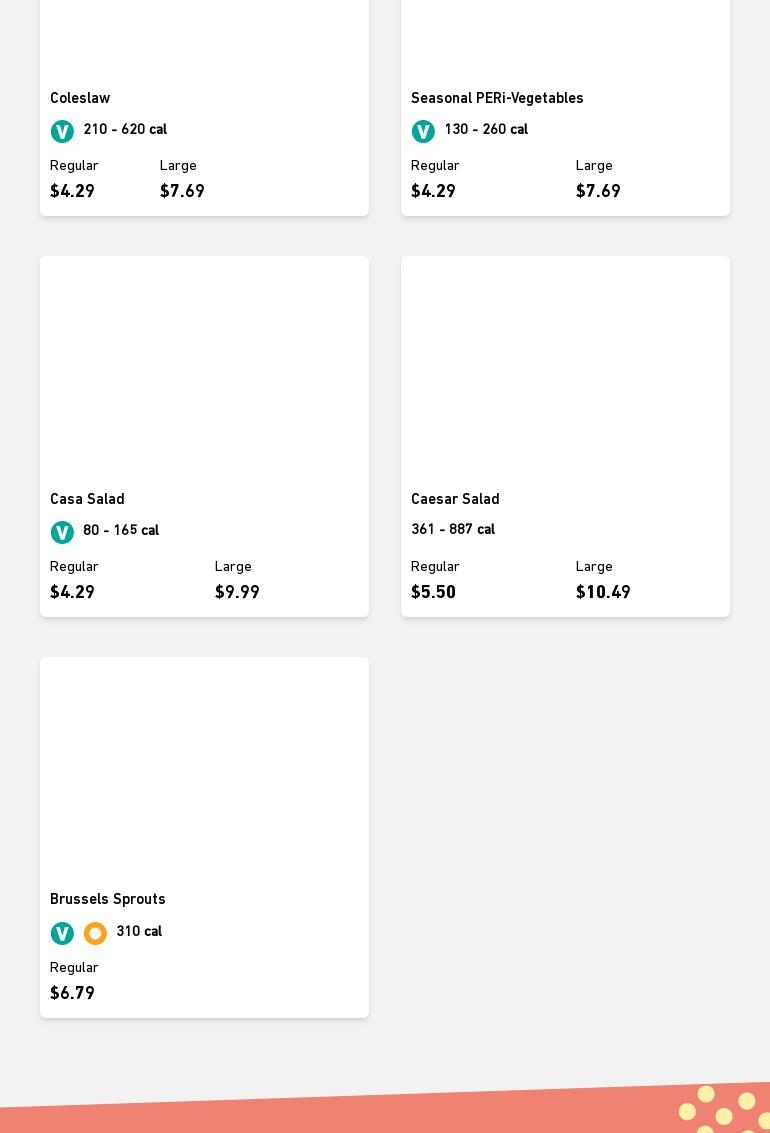Open the Coleslaw item title
Screen dimensions: 770x1133
tap(80, 98)
